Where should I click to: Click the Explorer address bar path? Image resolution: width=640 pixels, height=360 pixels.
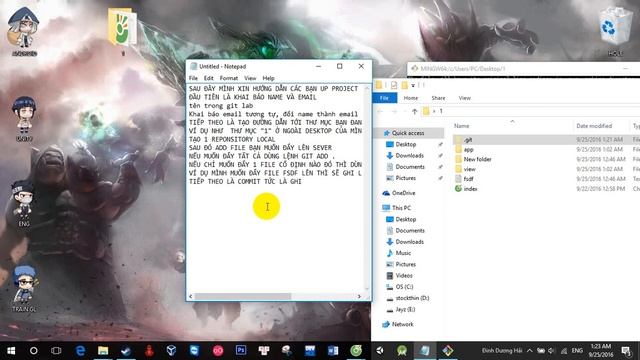[531, 111]
